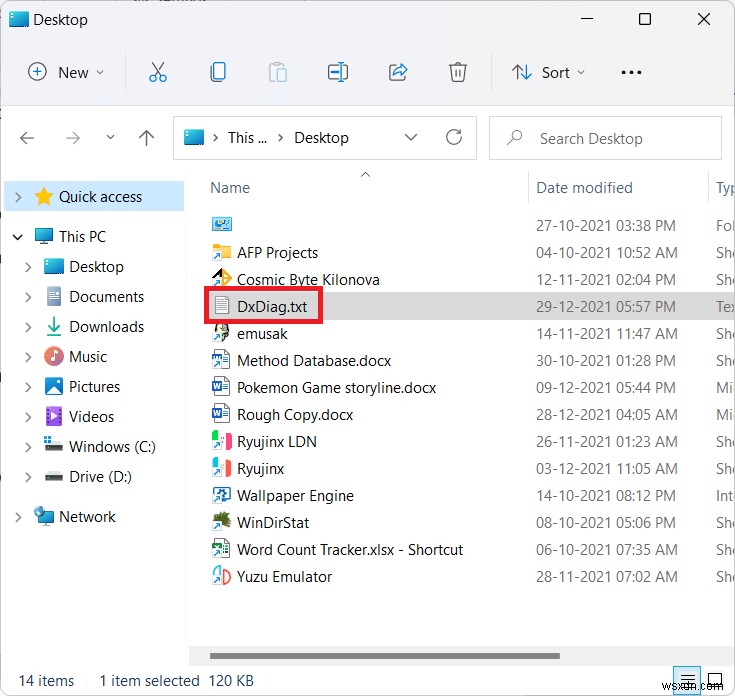Select the DxDiag.txt file icon

point(222,306)
